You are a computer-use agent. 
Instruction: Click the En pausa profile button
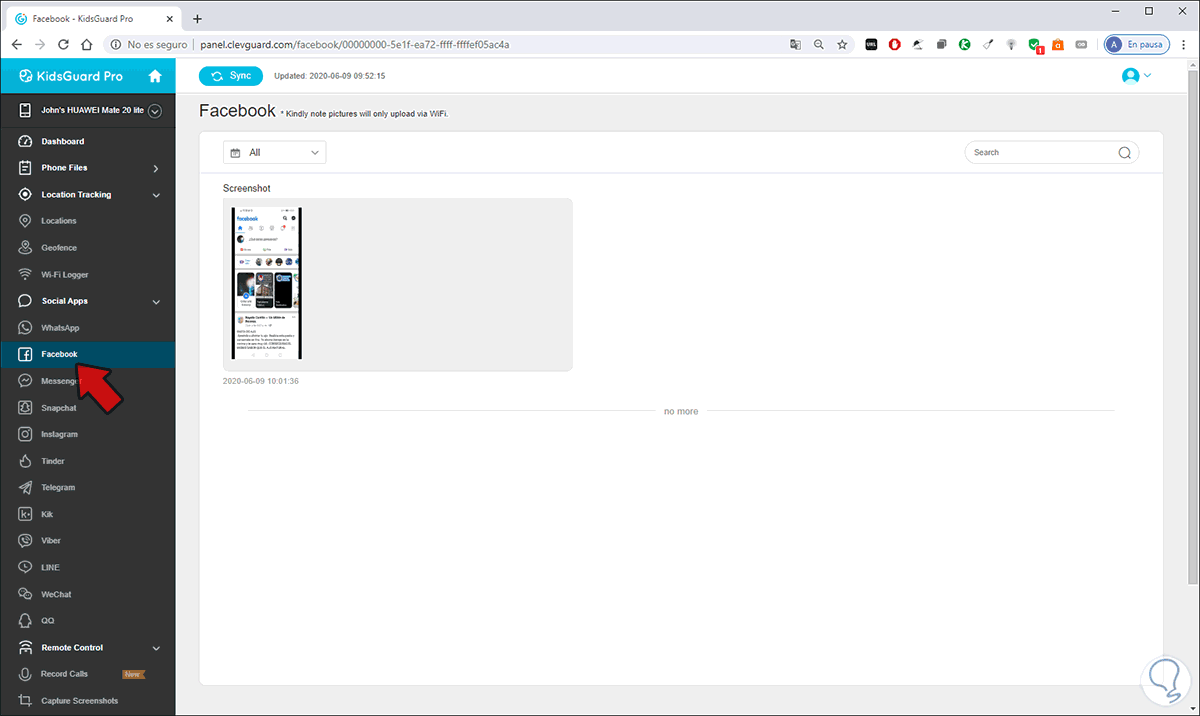coord(1137,45)
